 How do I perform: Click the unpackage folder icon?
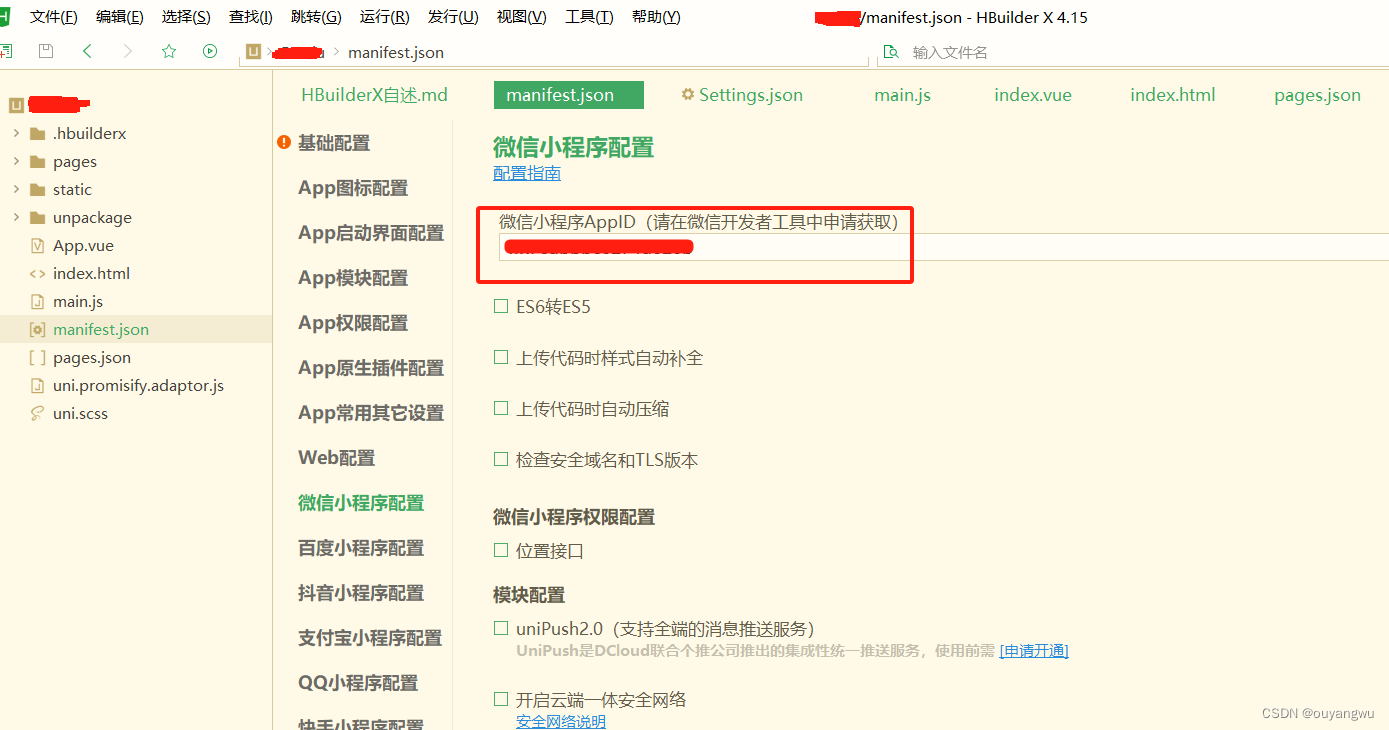point(38,218)
